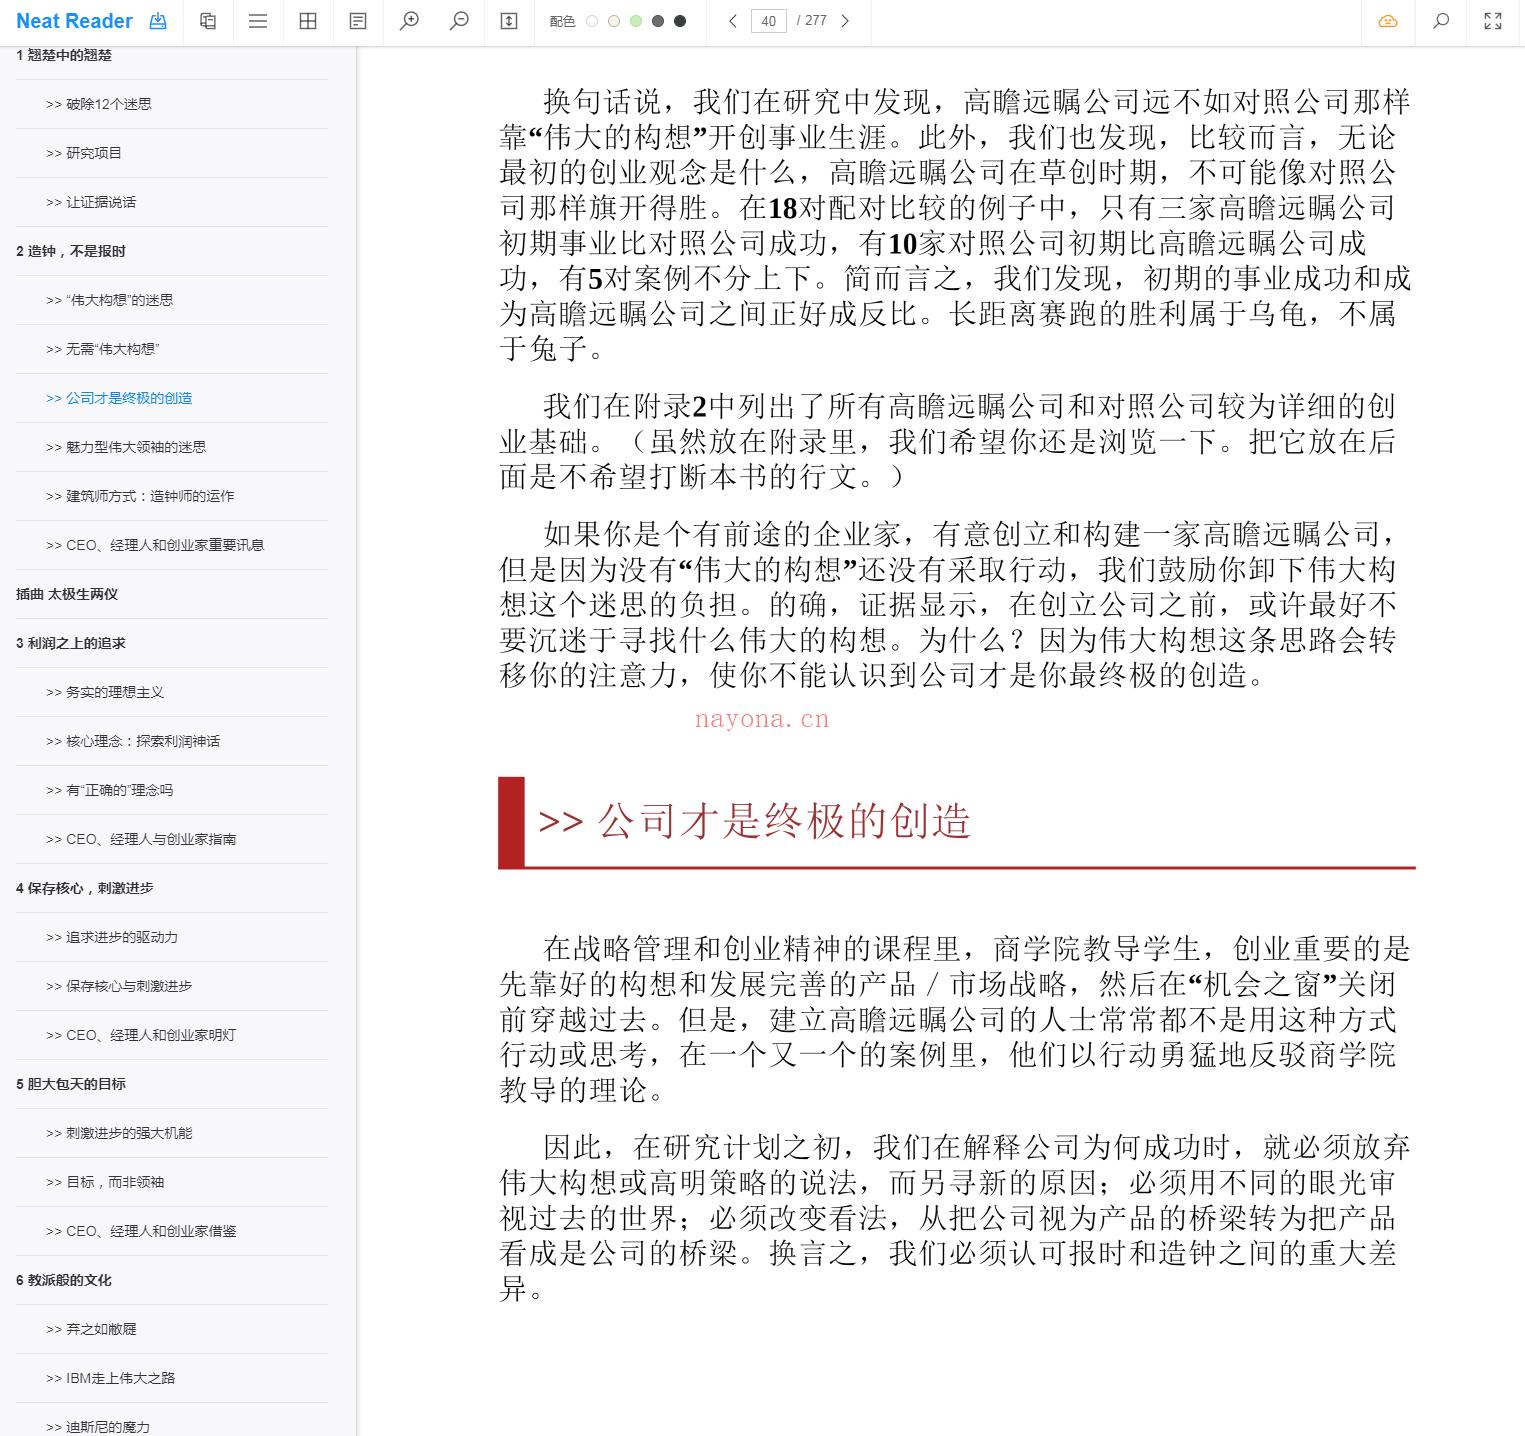Open the search icon in toolbar

point(1441,21)
